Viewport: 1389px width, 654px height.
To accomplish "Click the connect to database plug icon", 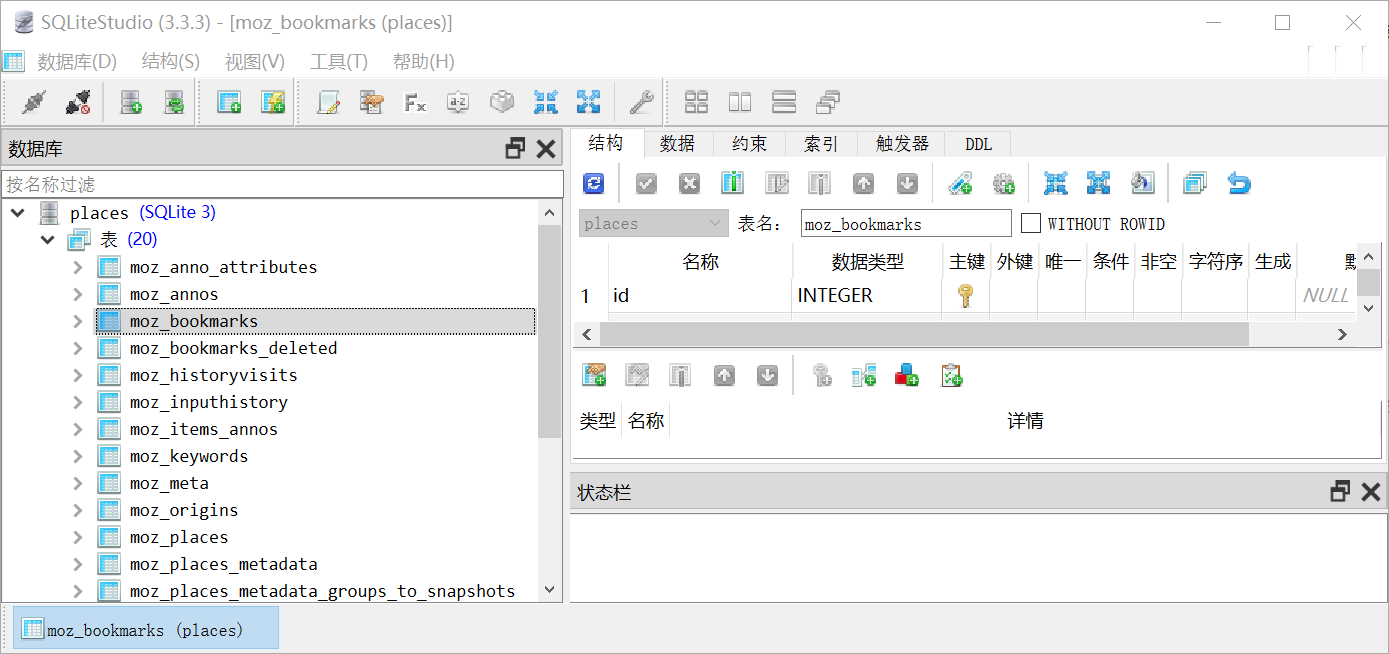I will coord(34,102).
